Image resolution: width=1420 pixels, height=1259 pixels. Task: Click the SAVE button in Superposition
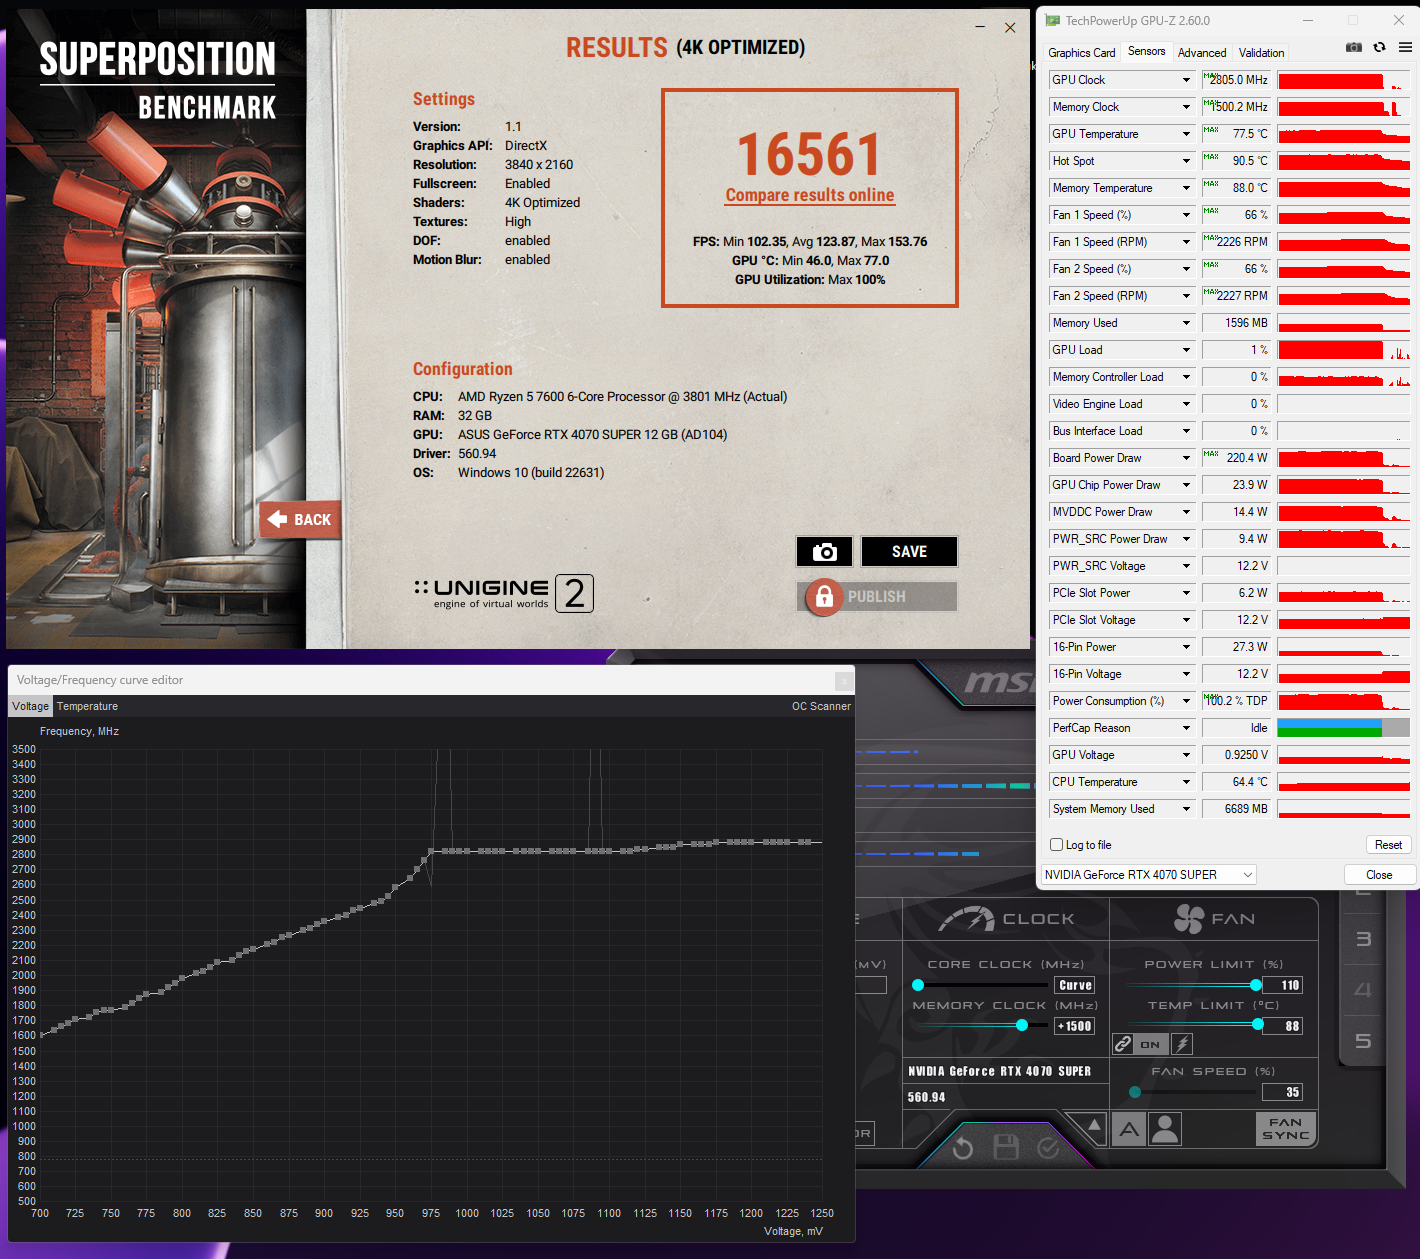(909, 552)
